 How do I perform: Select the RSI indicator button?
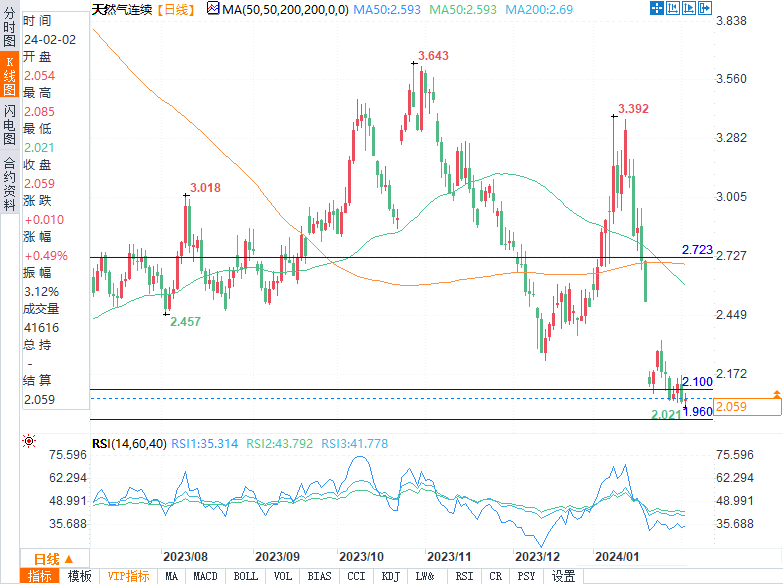[464, 576]
